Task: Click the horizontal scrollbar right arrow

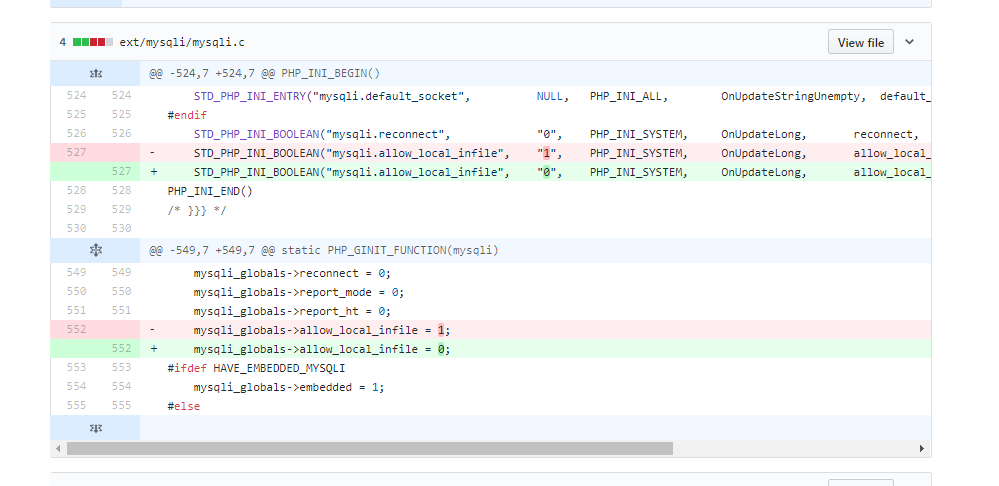Action: click(921, 448)
